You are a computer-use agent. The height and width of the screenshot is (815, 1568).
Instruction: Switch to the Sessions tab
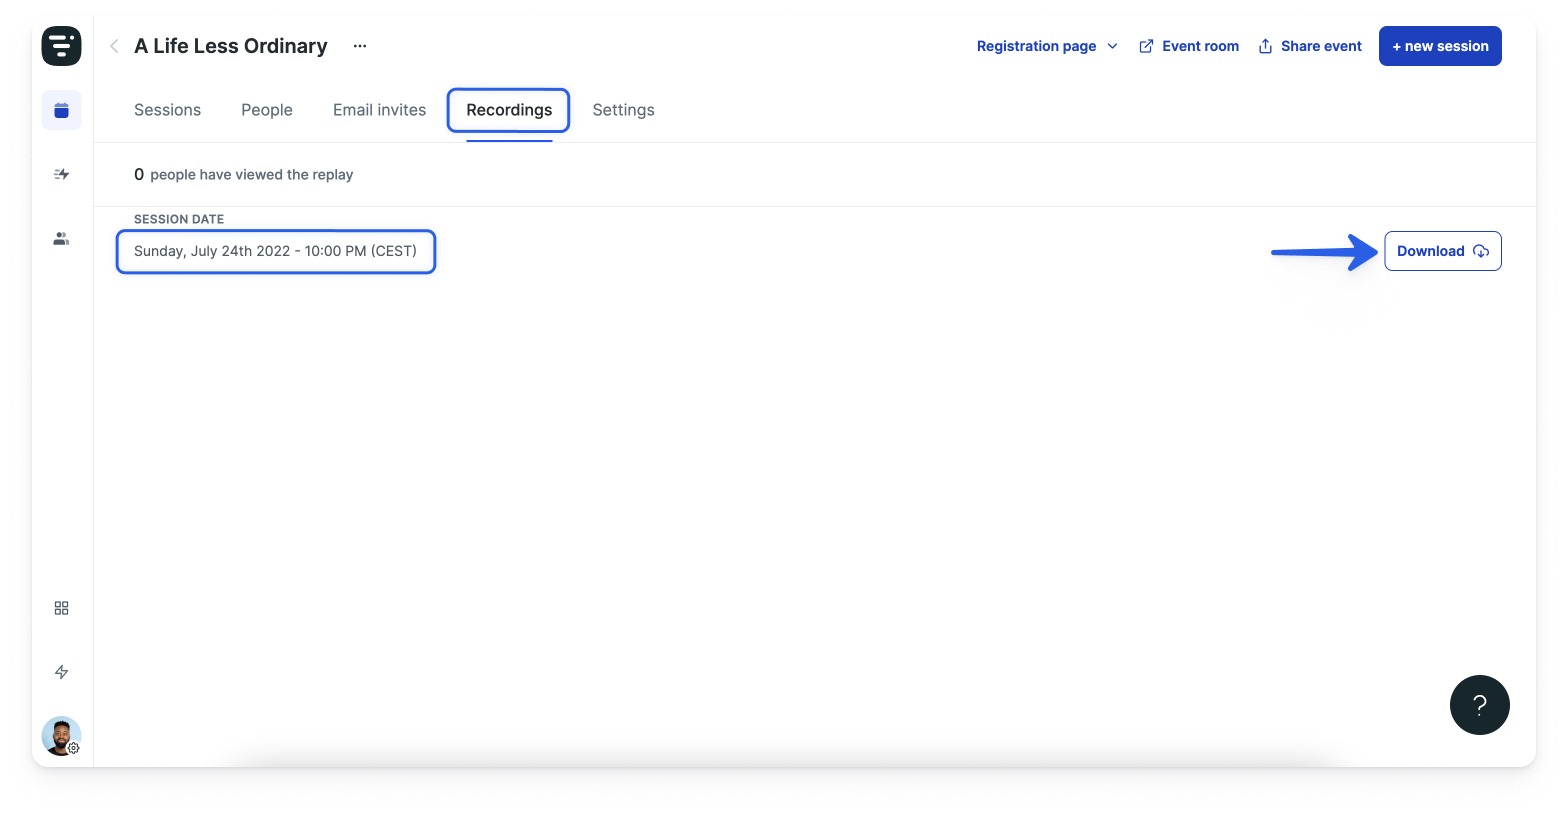pos(167,110)
